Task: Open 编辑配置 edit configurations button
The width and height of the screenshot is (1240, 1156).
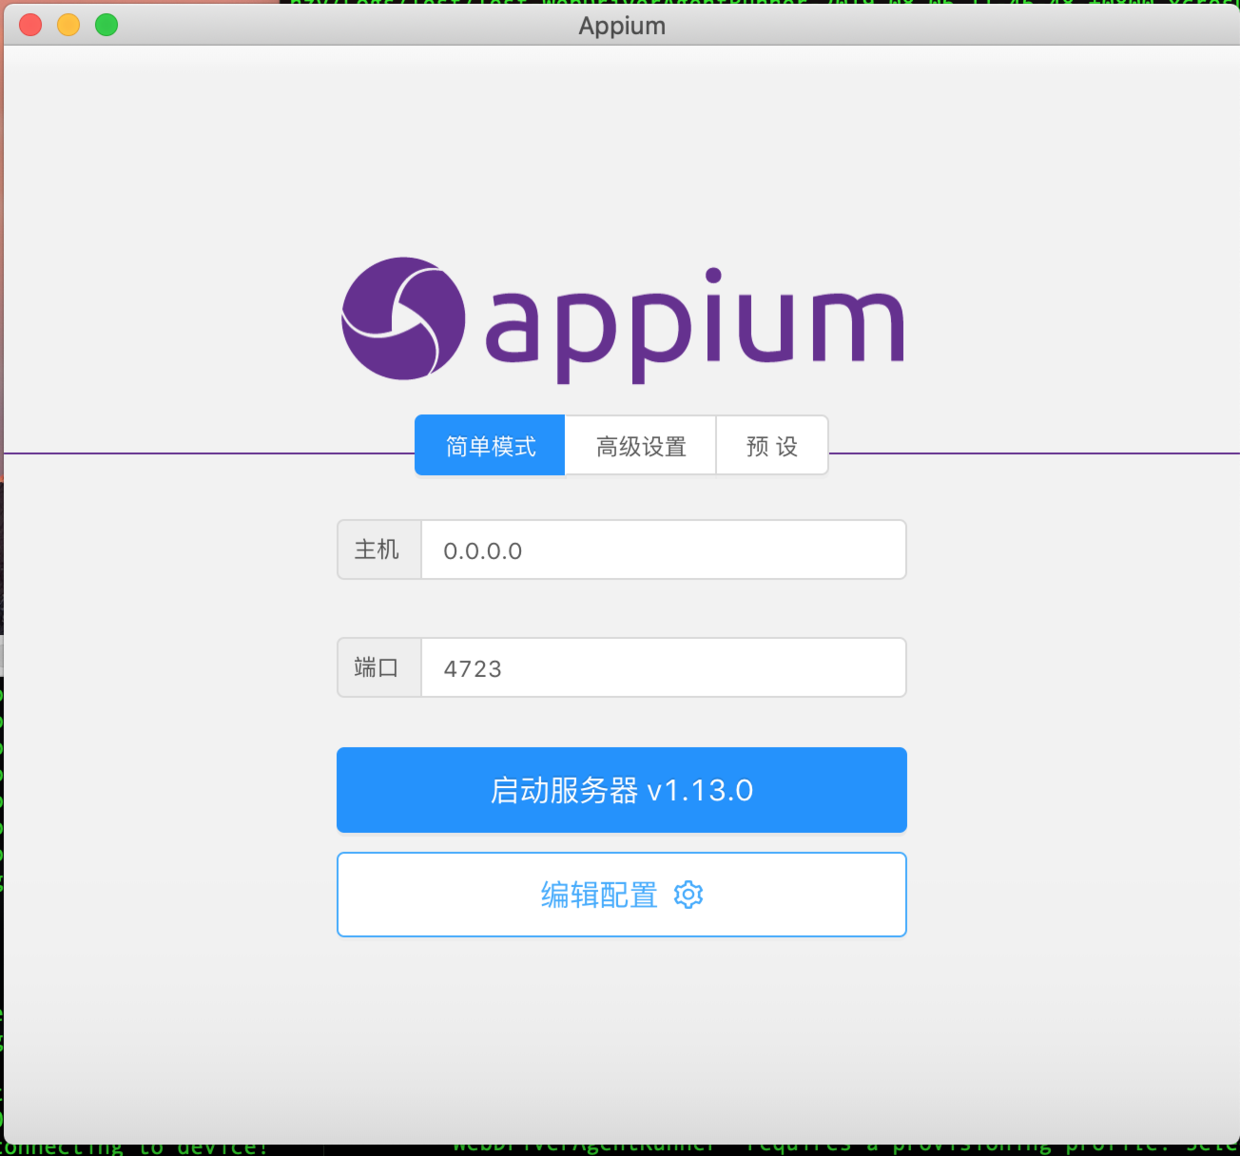Action: pos(622,895)
